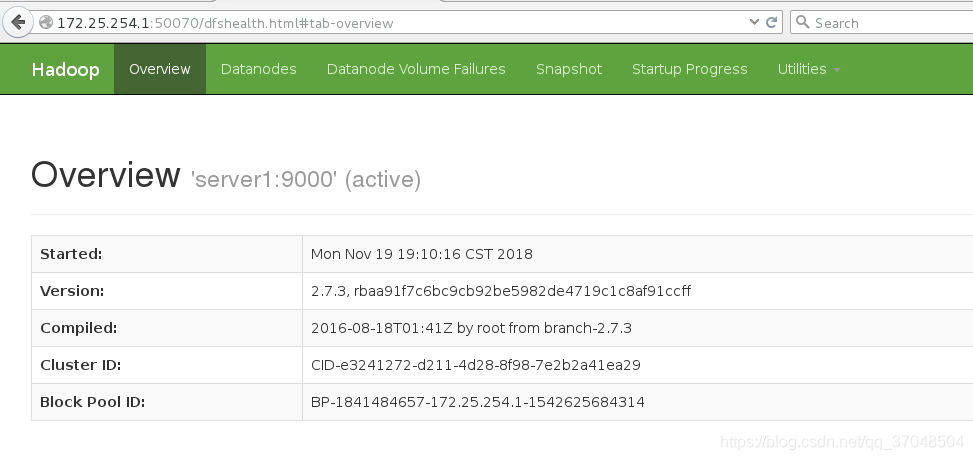Focus the browser Search field
This screenshot has height=460, width=973.
click(x=881, y=22)
